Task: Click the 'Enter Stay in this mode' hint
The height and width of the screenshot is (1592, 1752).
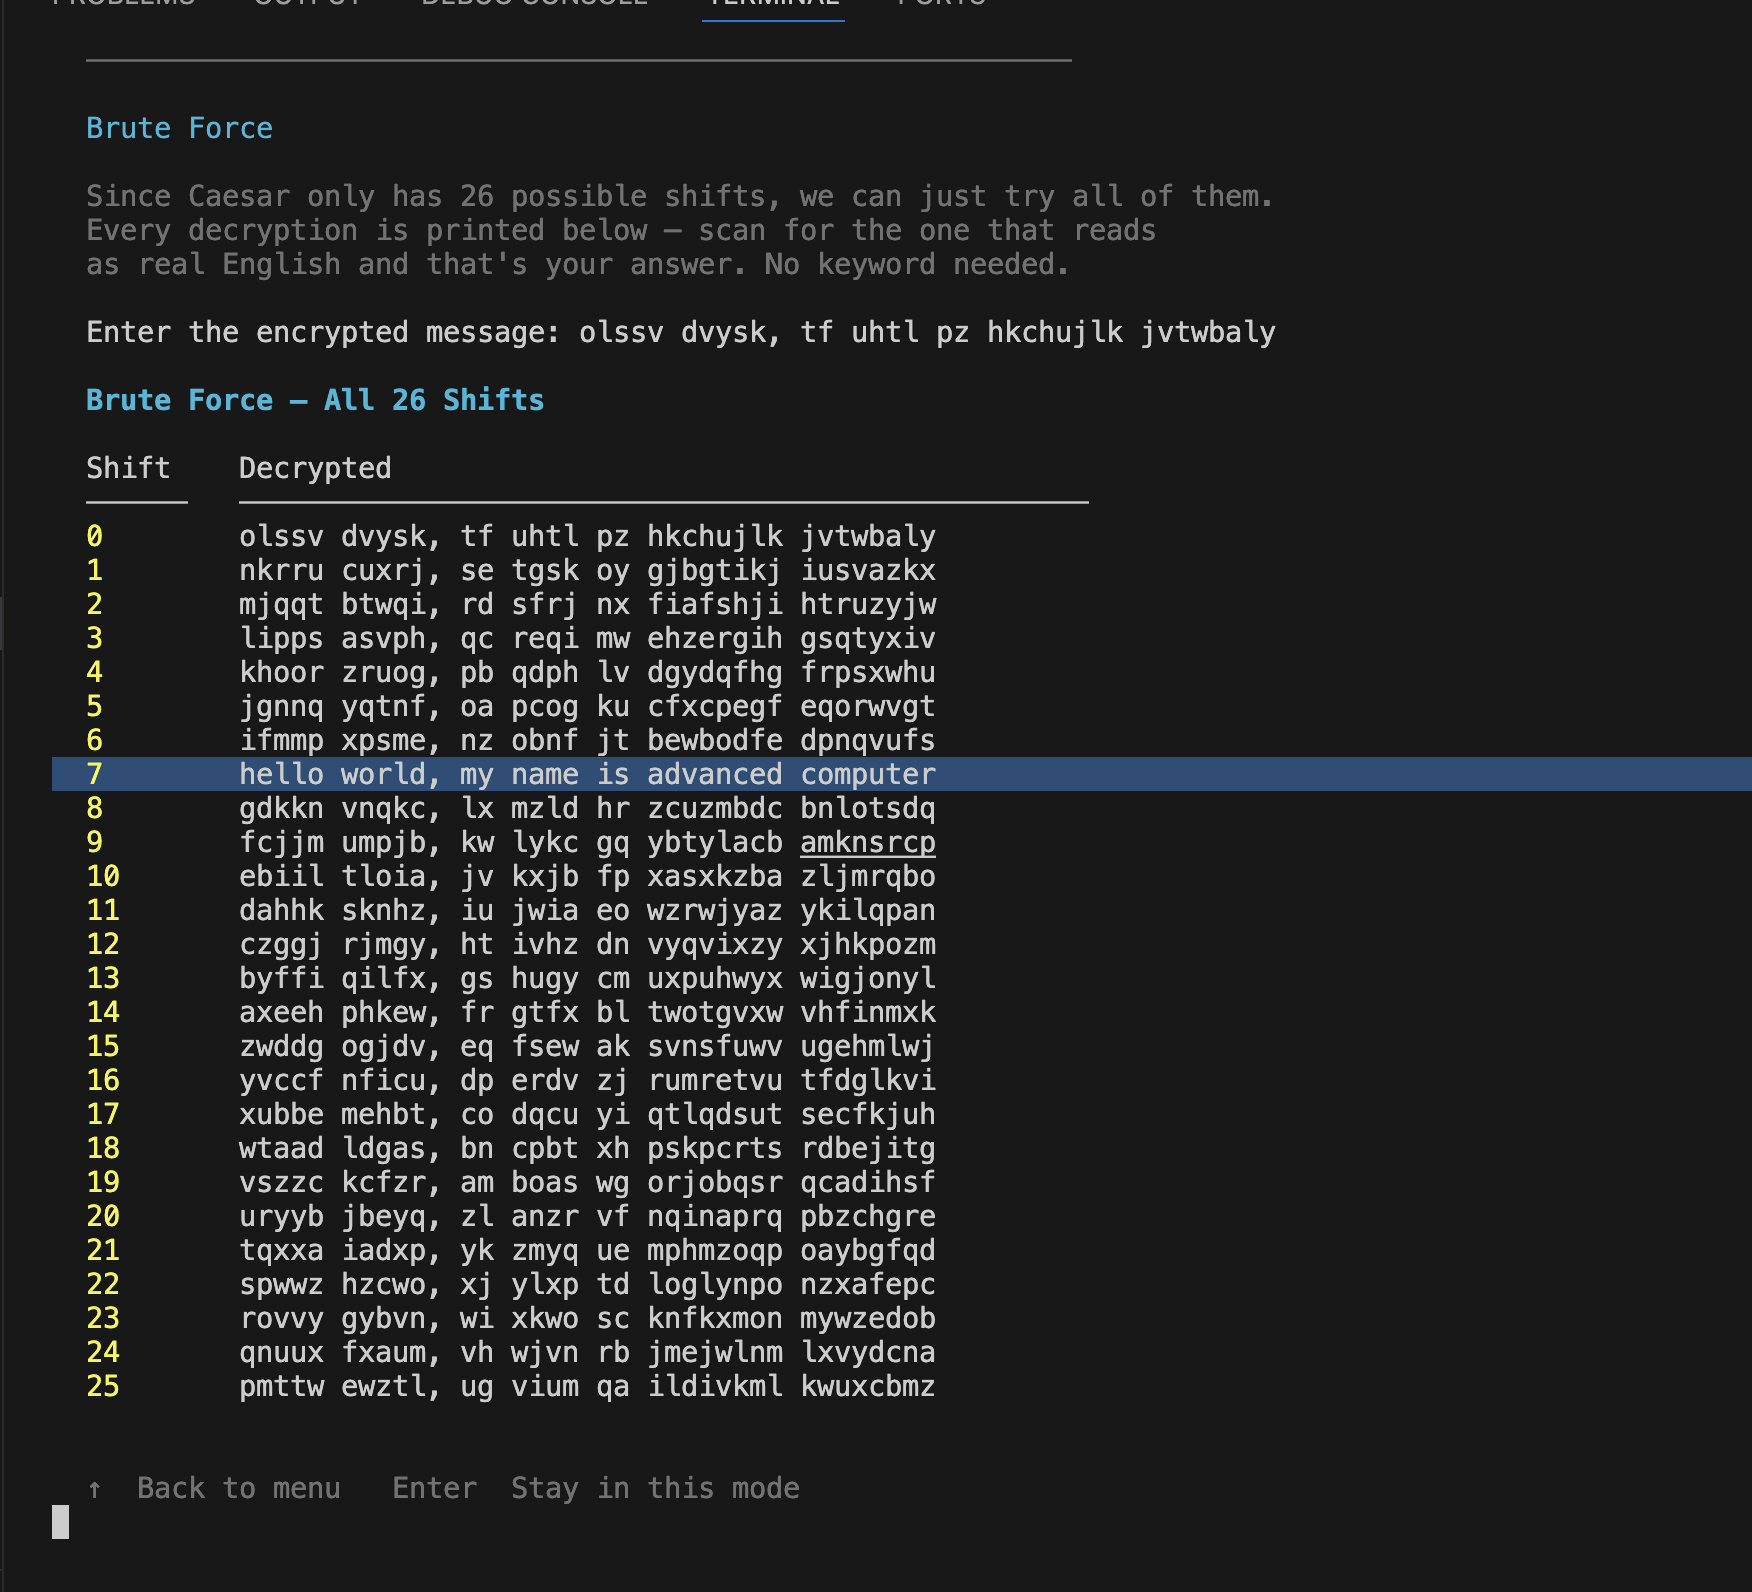Action: 596,1488
